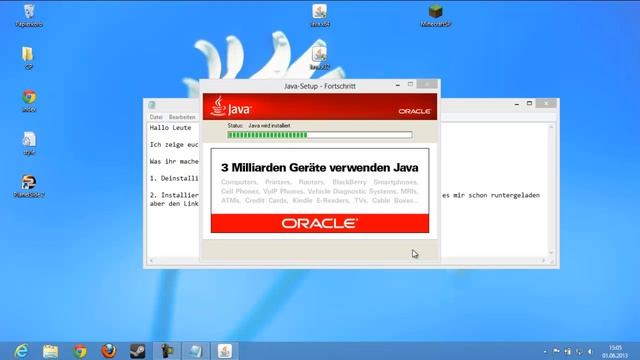Click 'es mir schon runtergeladen' text in Notepad

click(491, 196)
